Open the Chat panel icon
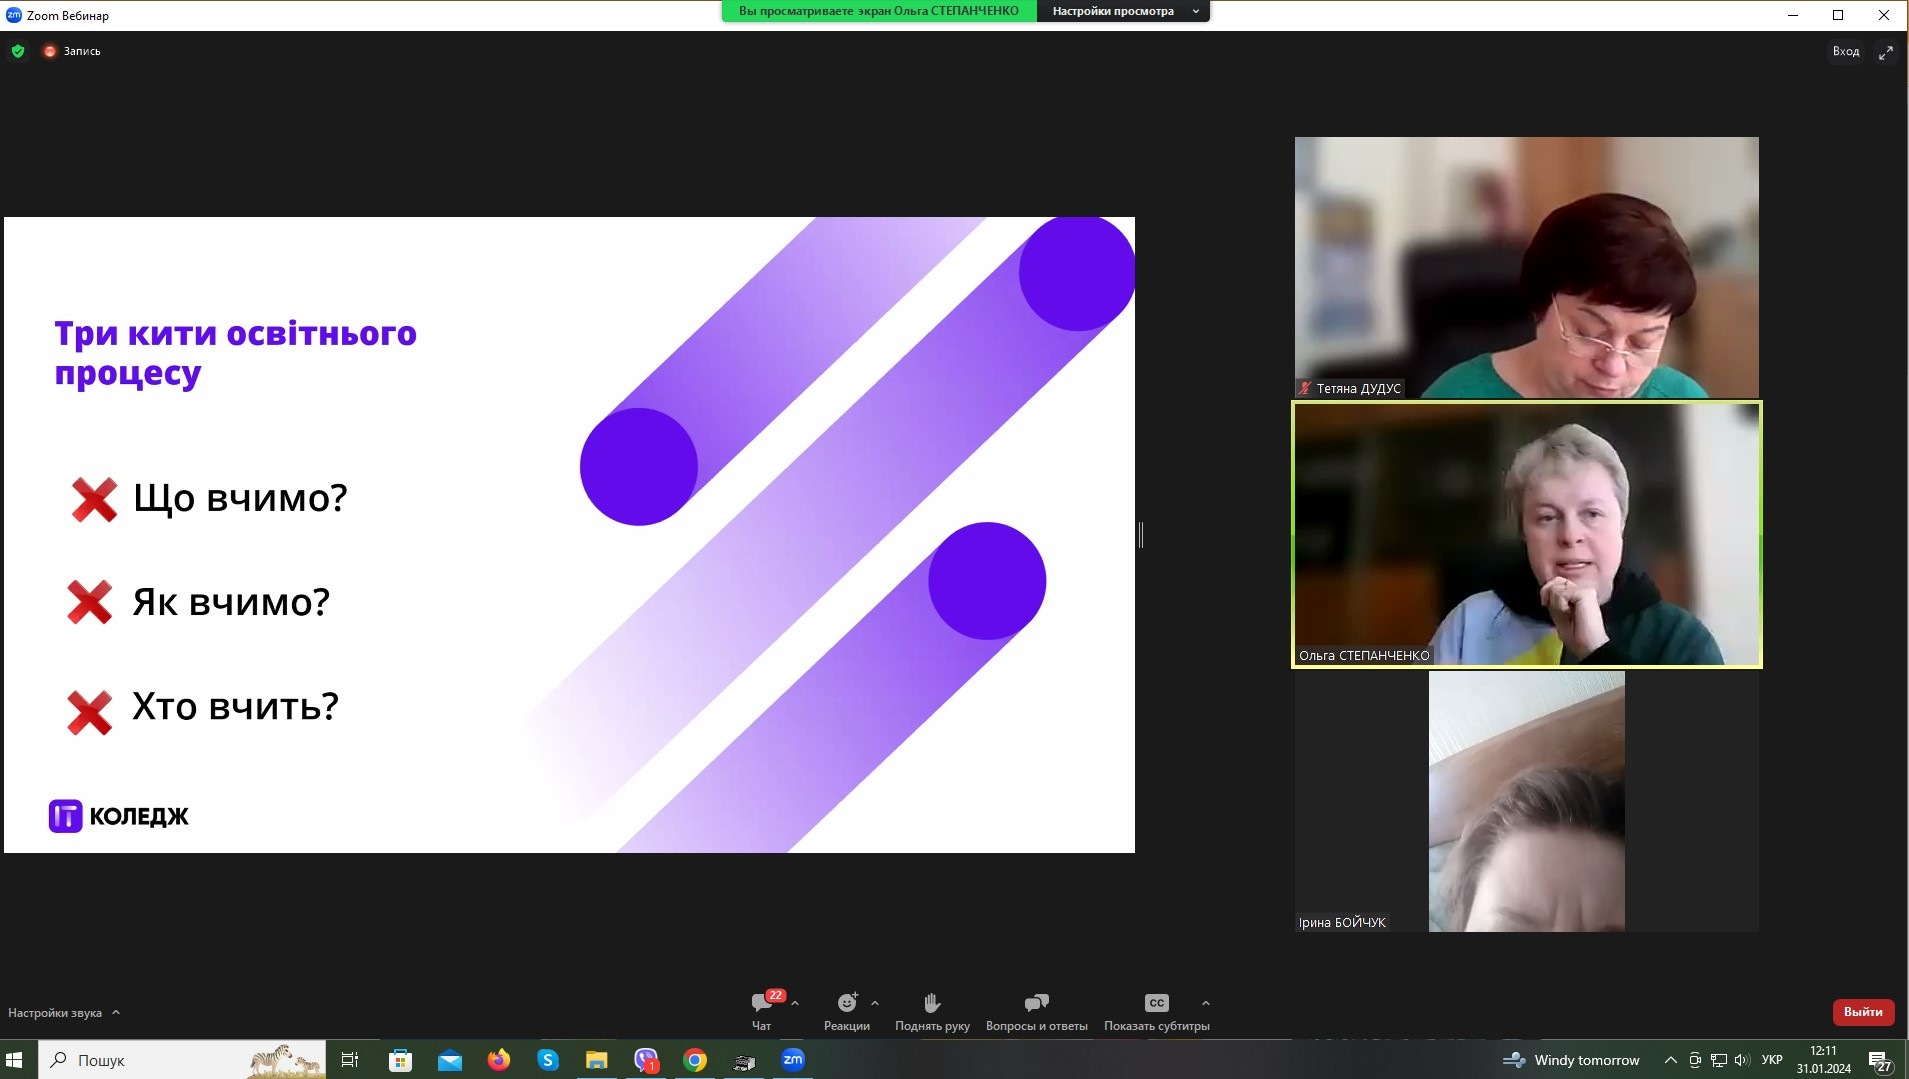The image size is (1909, 1079). tap(762, 1003)
